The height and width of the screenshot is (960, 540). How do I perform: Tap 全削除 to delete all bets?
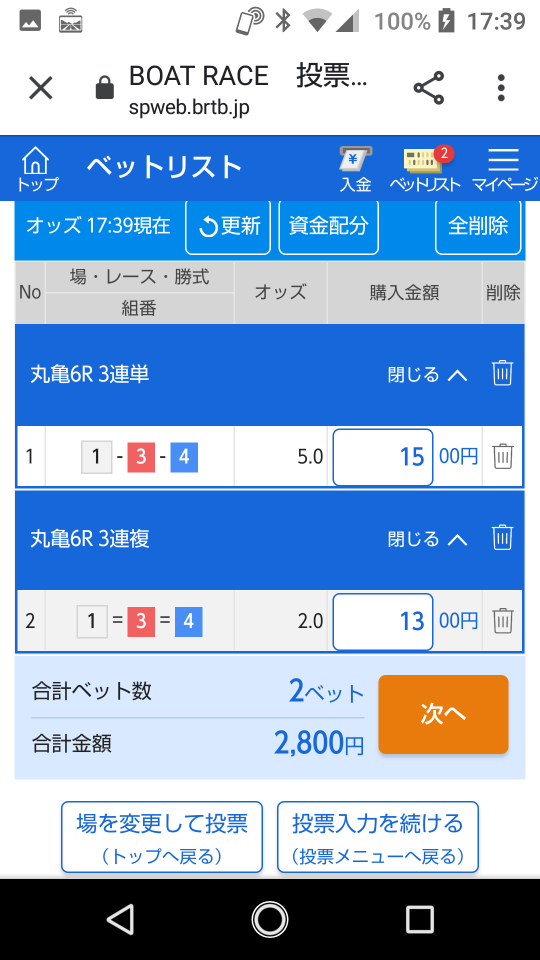coord(478,227)
